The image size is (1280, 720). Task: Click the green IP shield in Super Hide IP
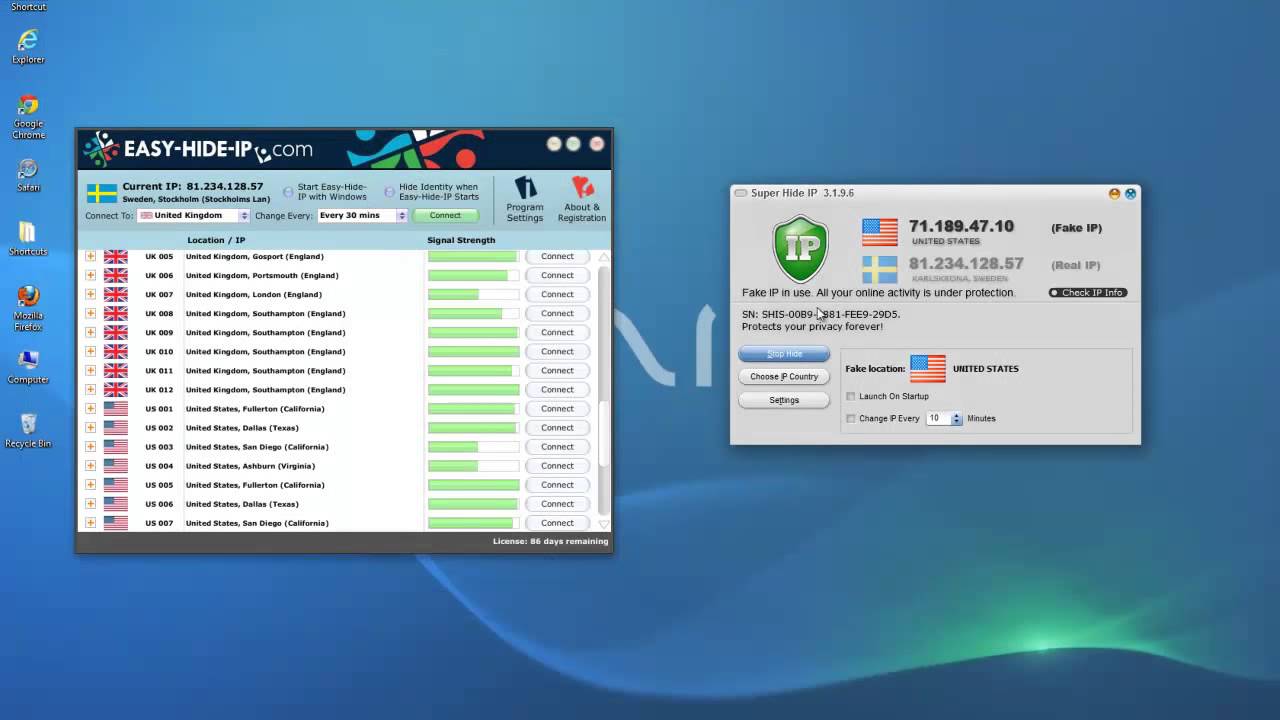801,248
